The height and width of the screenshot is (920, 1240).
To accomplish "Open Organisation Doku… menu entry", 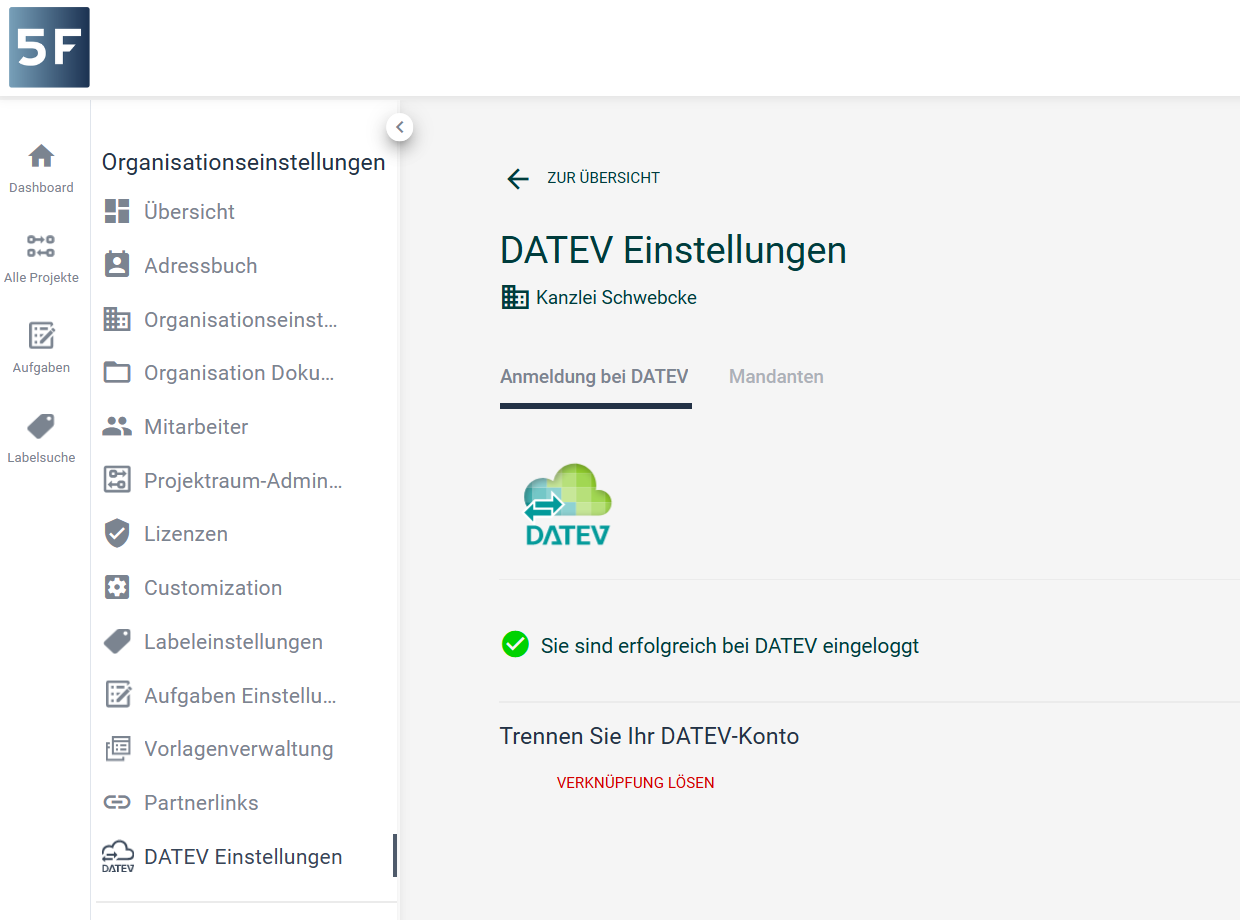I will (239, 373).
